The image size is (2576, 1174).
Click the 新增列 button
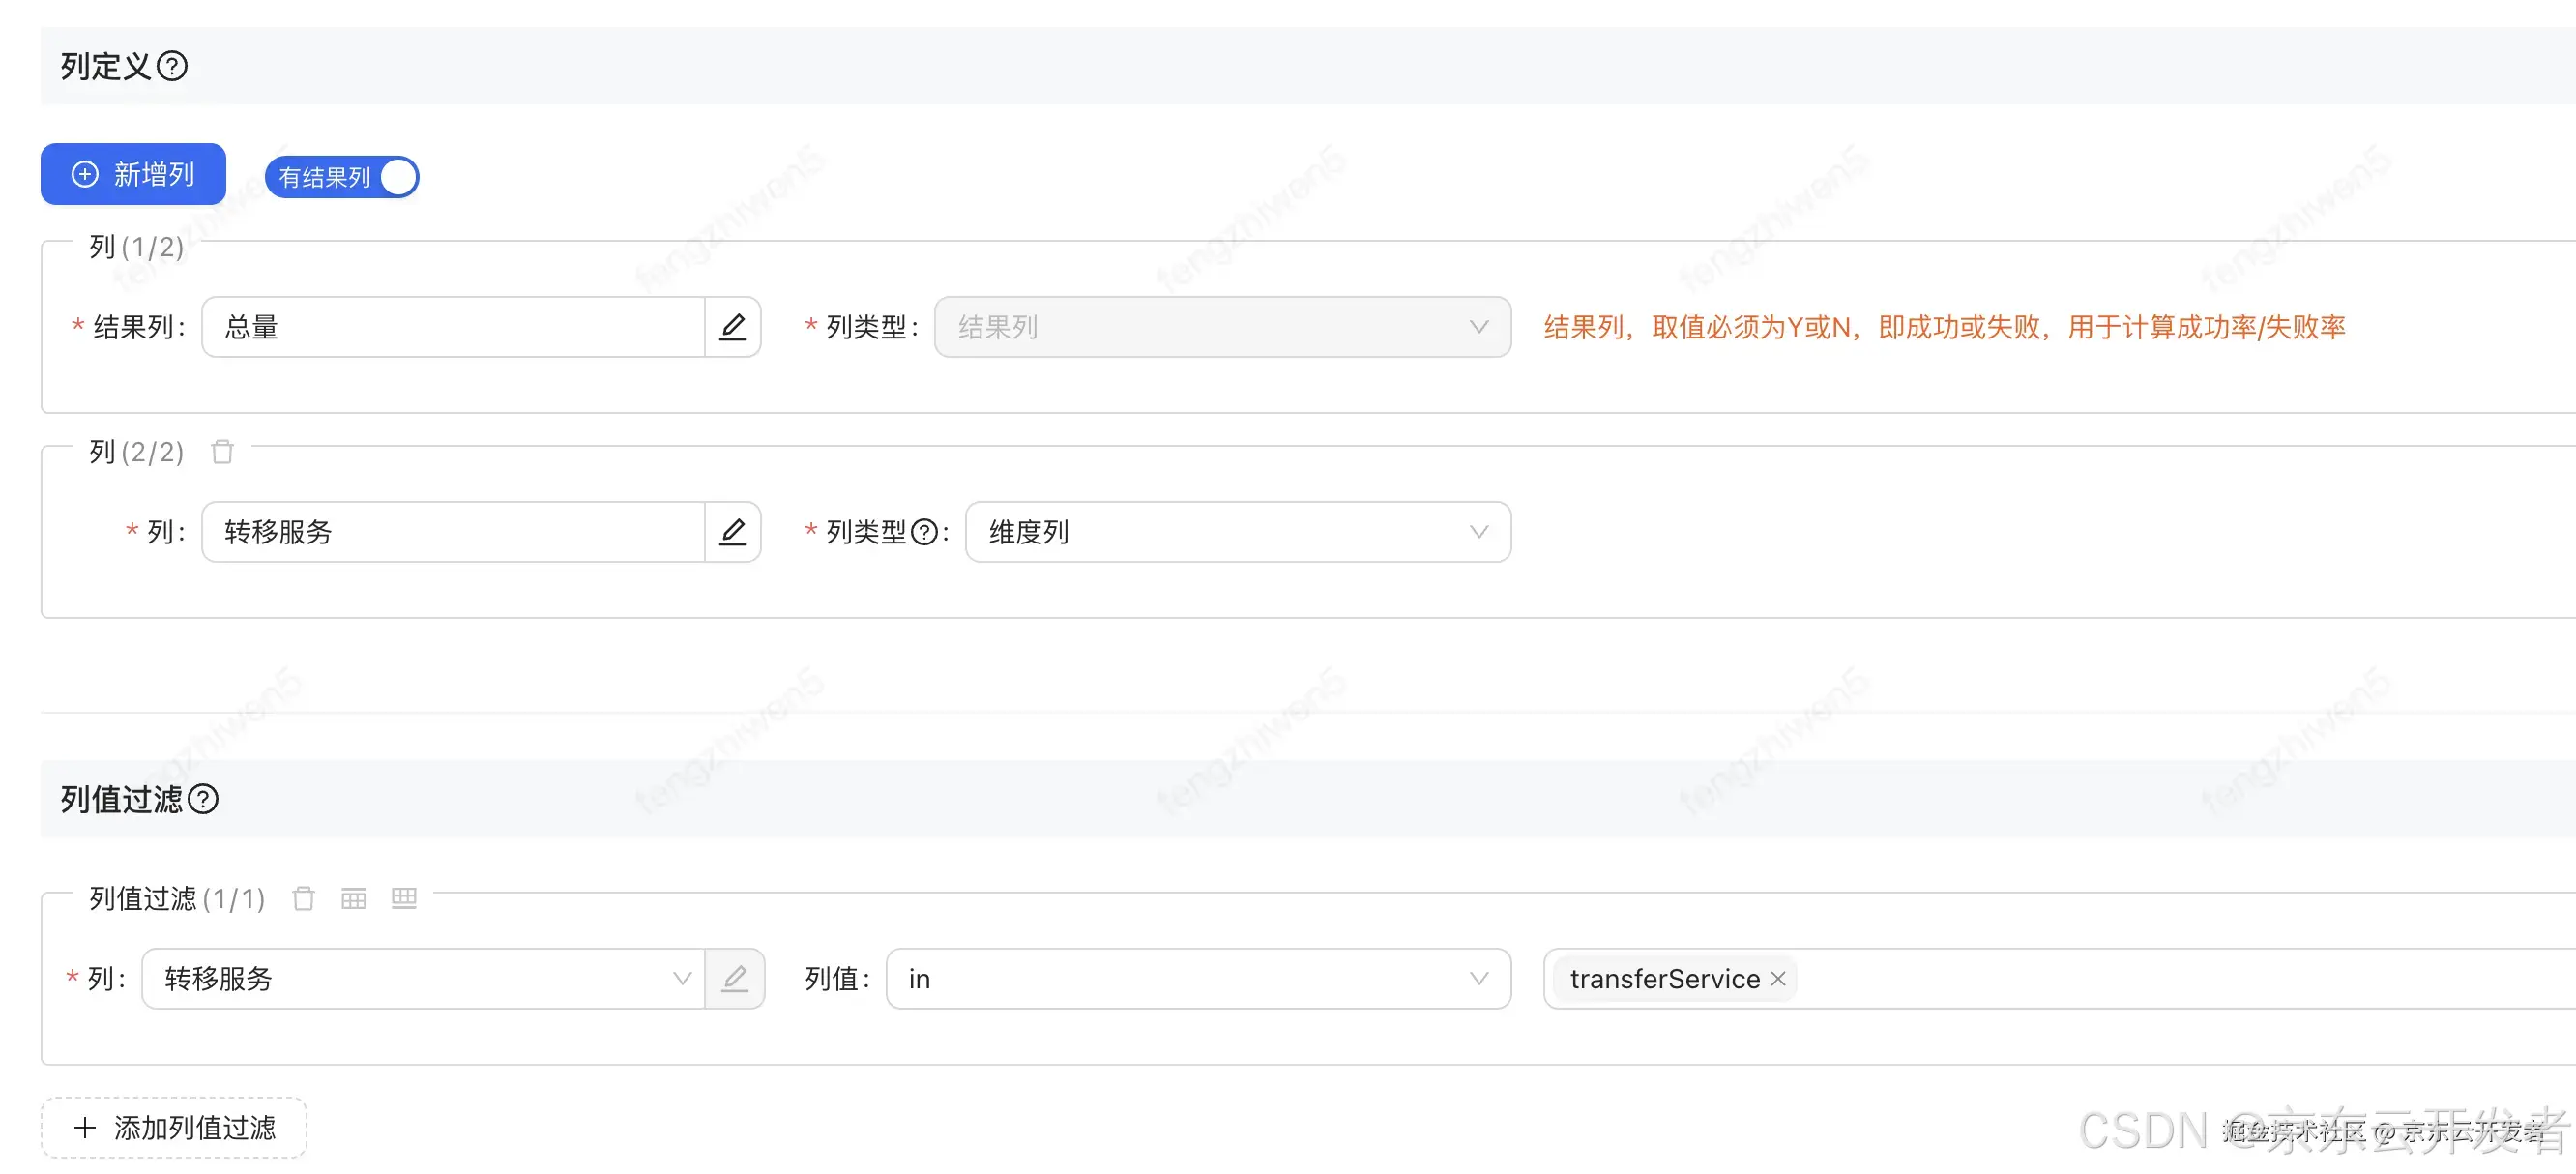(x=133, y=174)
